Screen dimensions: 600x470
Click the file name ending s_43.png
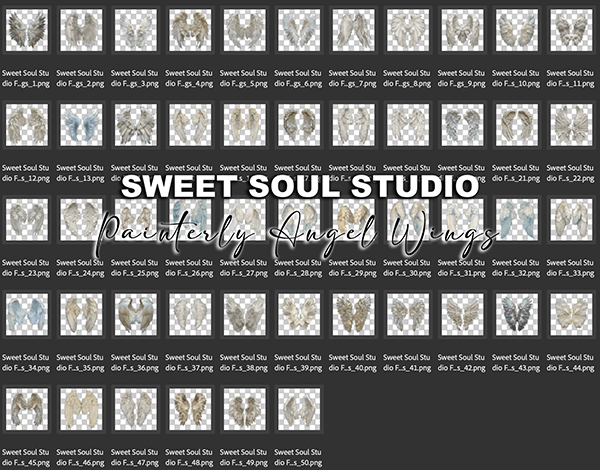coord(516,362)
